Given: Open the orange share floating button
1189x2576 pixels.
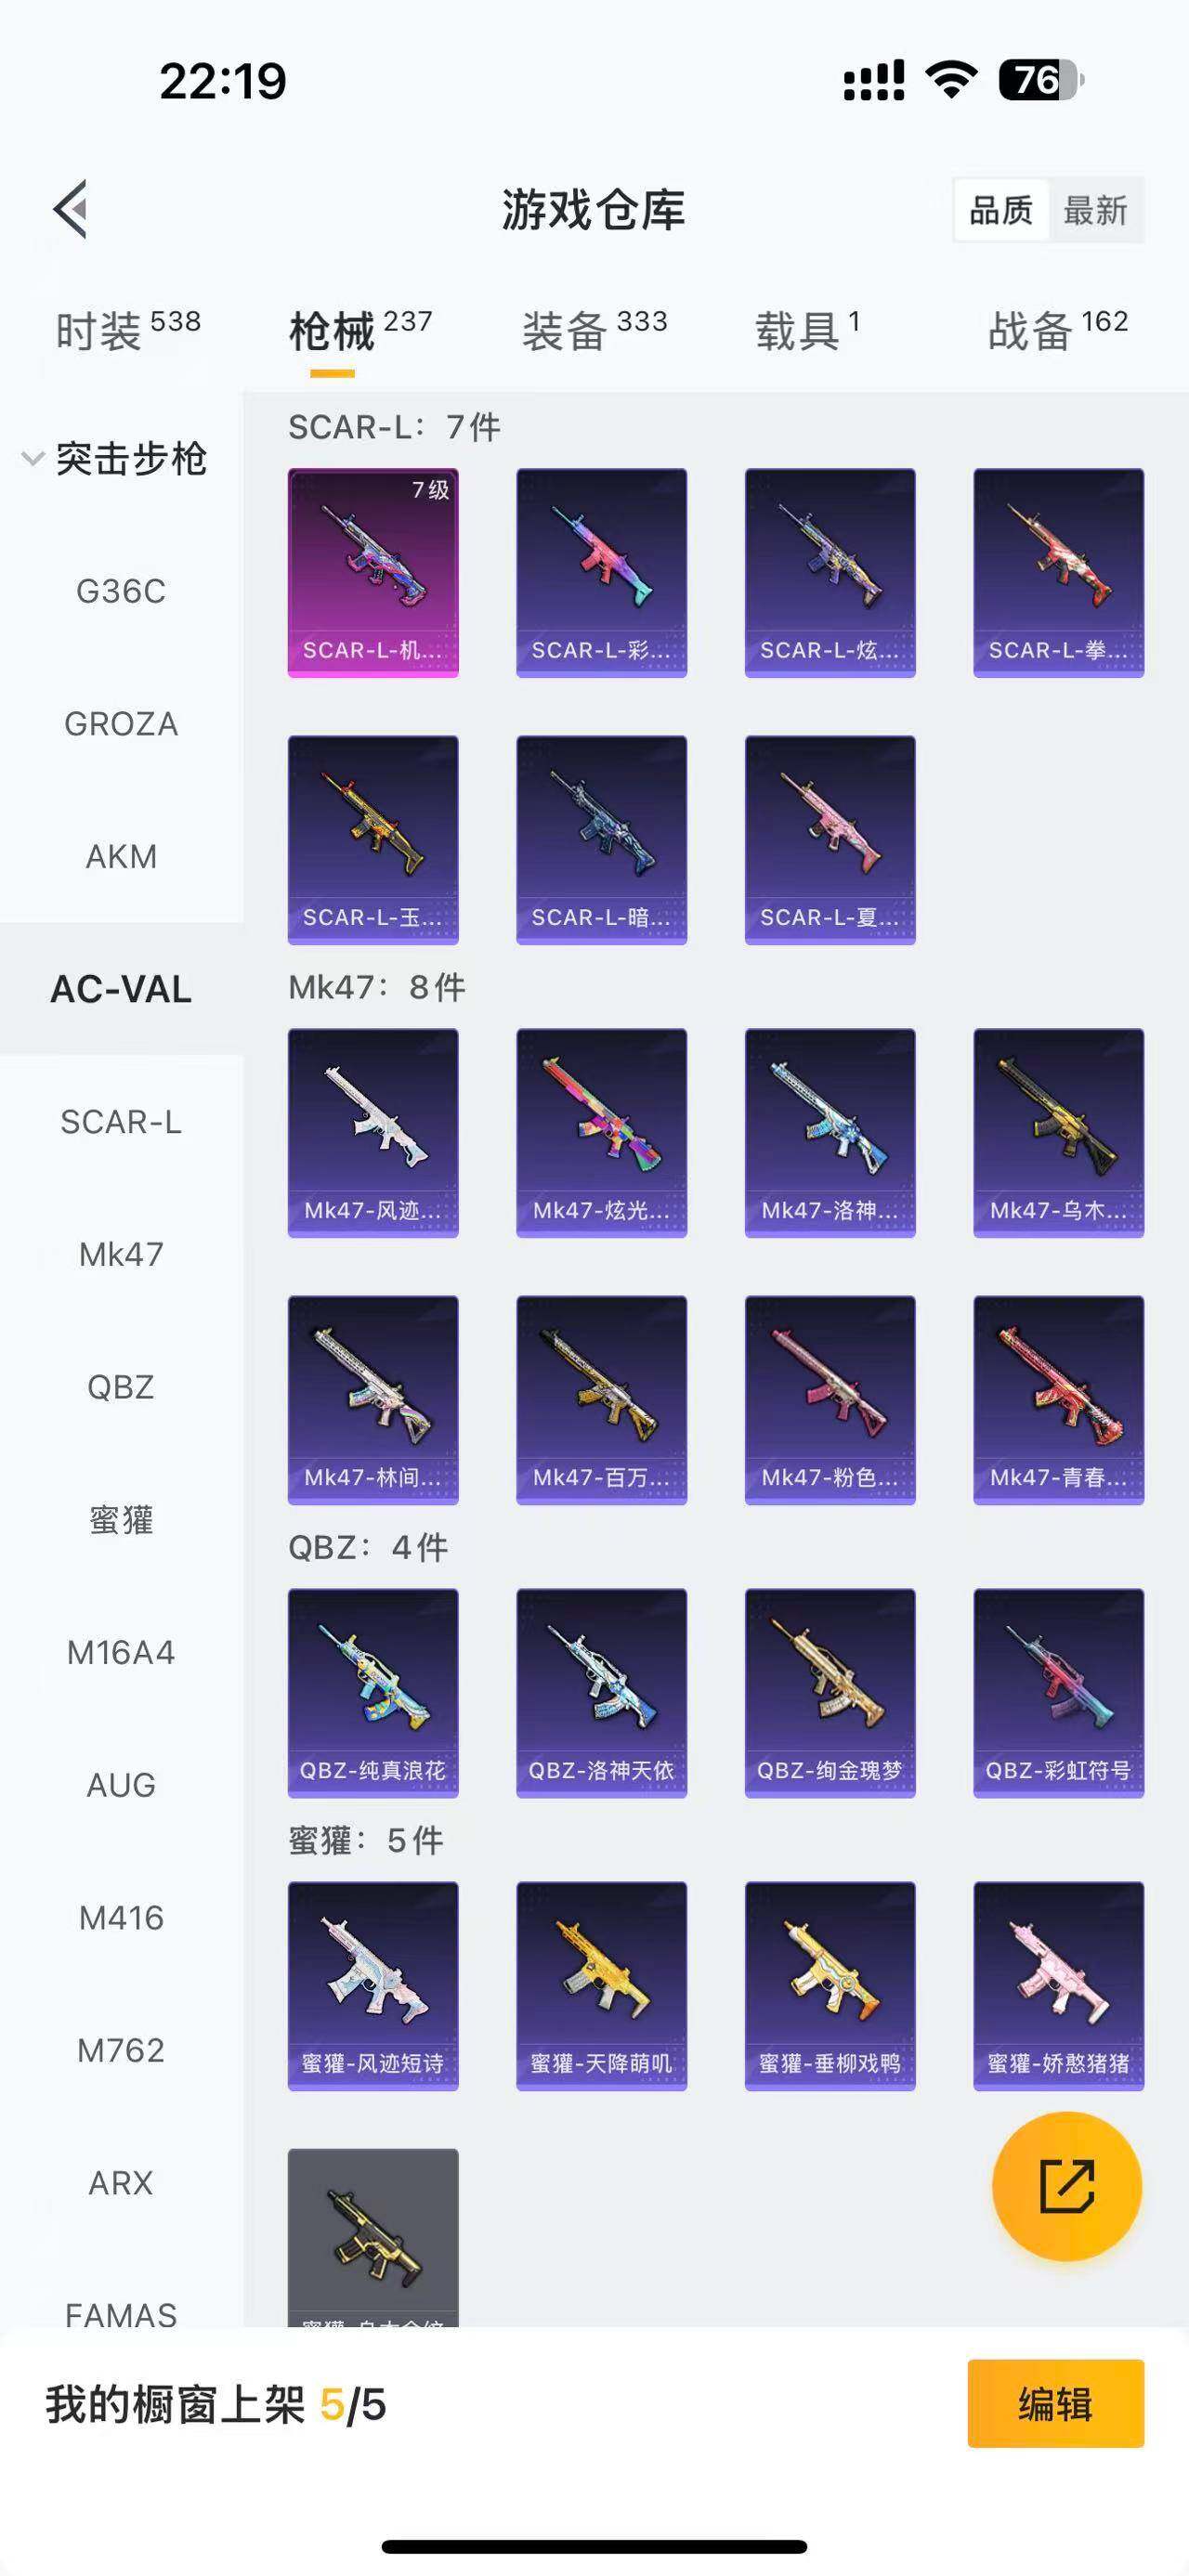Looking at the screenshot, I should tap(1067, 2186).
